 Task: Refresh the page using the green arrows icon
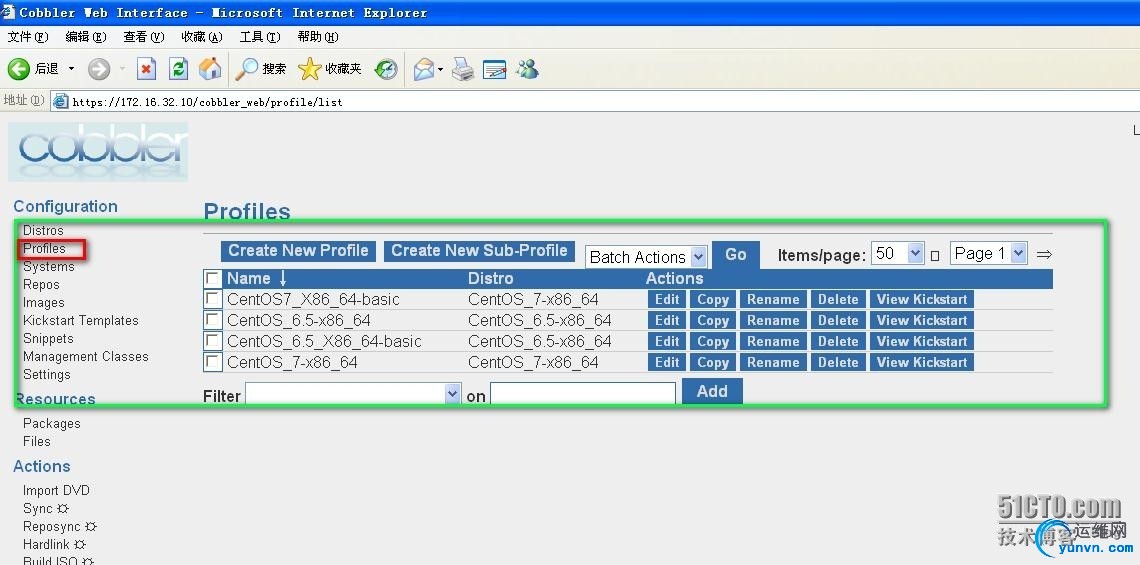coord(178,69)
